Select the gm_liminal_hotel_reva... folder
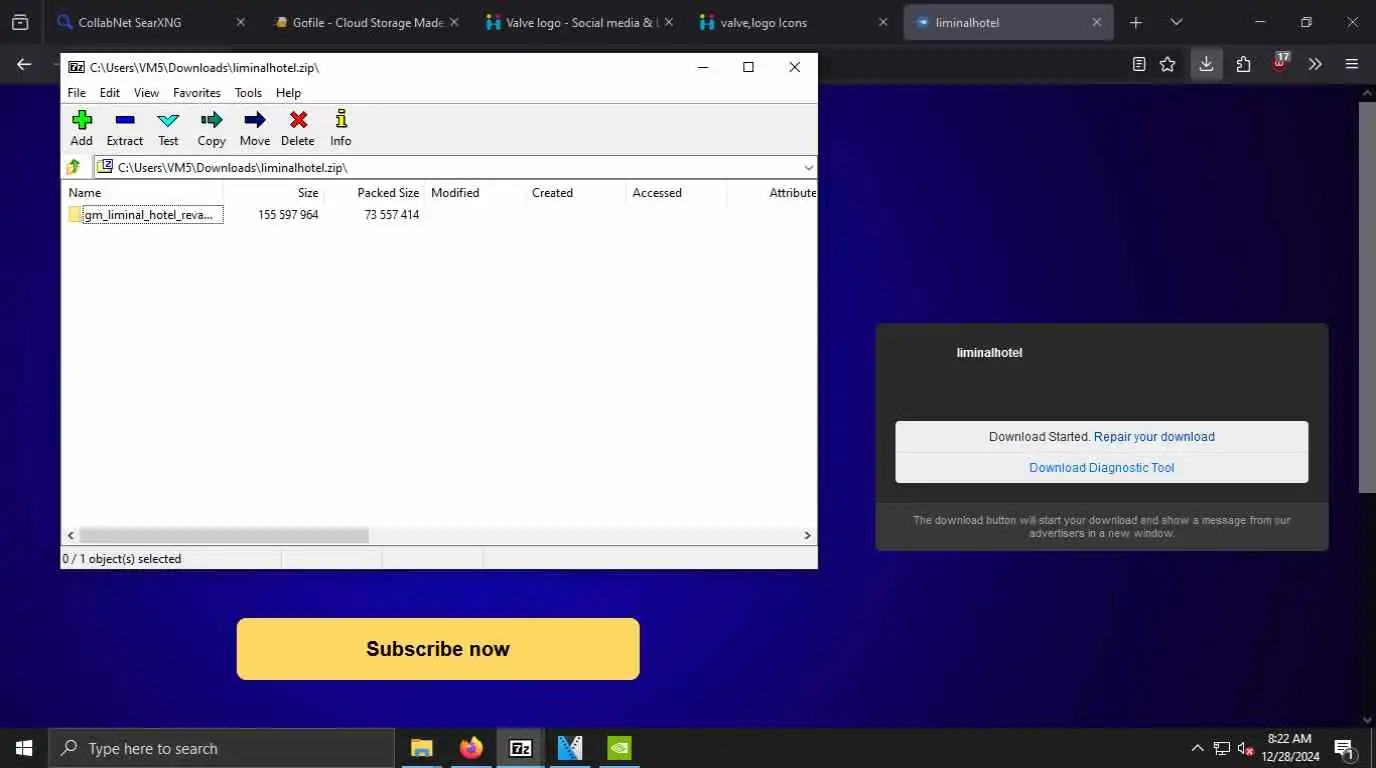Screen dimensions: 1376x768 click(x=148, y=215)
